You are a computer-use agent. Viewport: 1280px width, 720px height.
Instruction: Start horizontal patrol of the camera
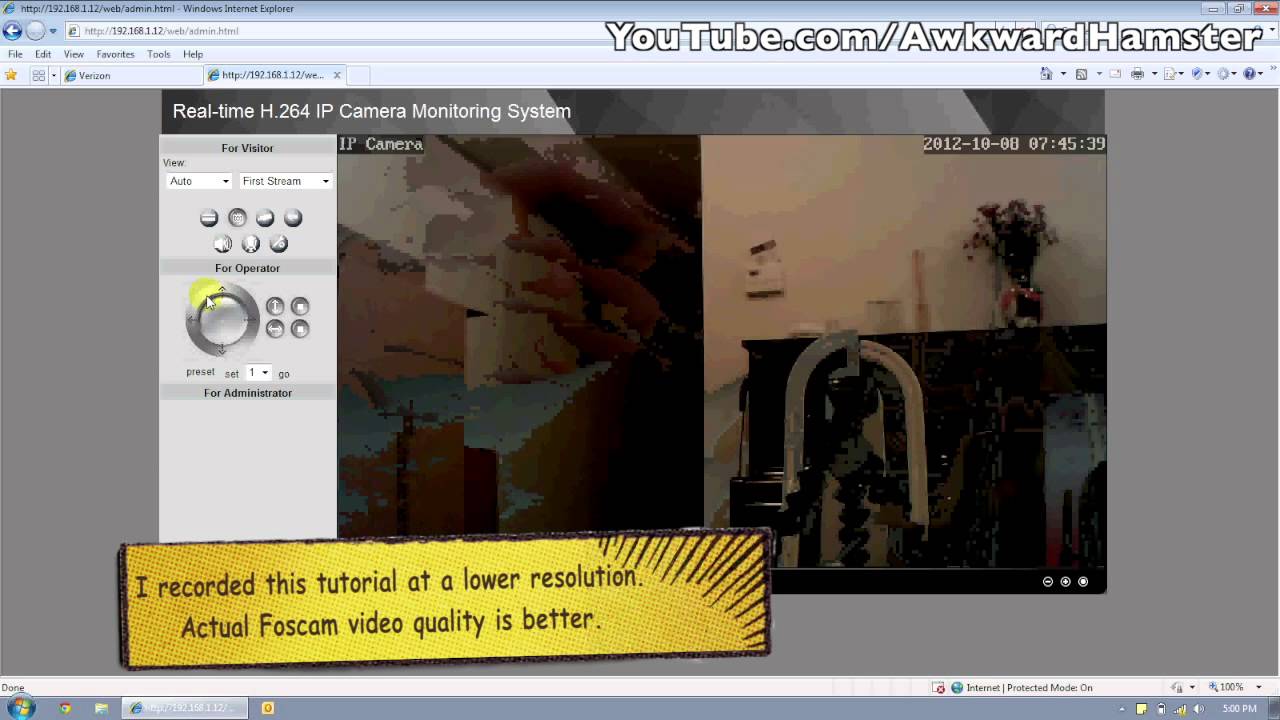click(x=275, y=329)
